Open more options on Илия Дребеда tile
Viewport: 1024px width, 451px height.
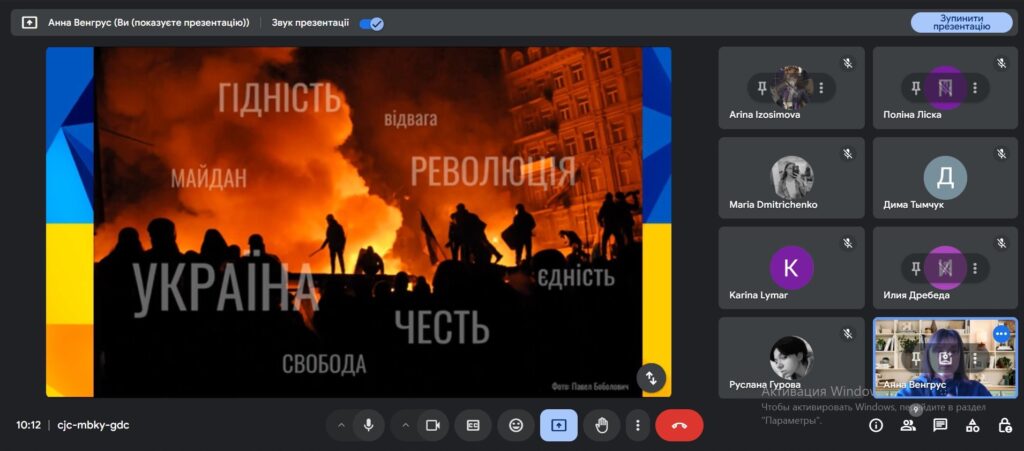pos(975,268)
